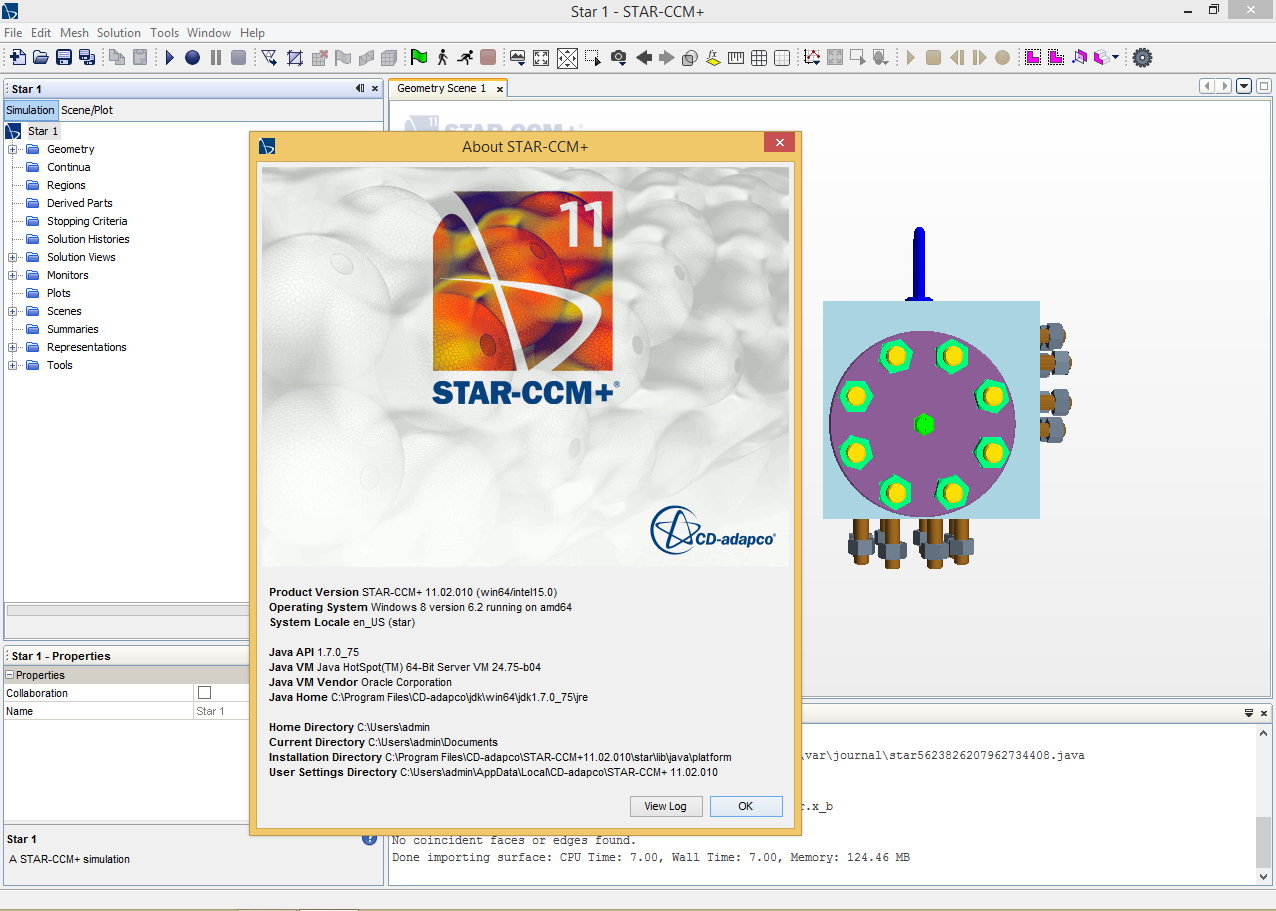Maximize the scene window square button
1276x911 pixels.
[1263, 87]
